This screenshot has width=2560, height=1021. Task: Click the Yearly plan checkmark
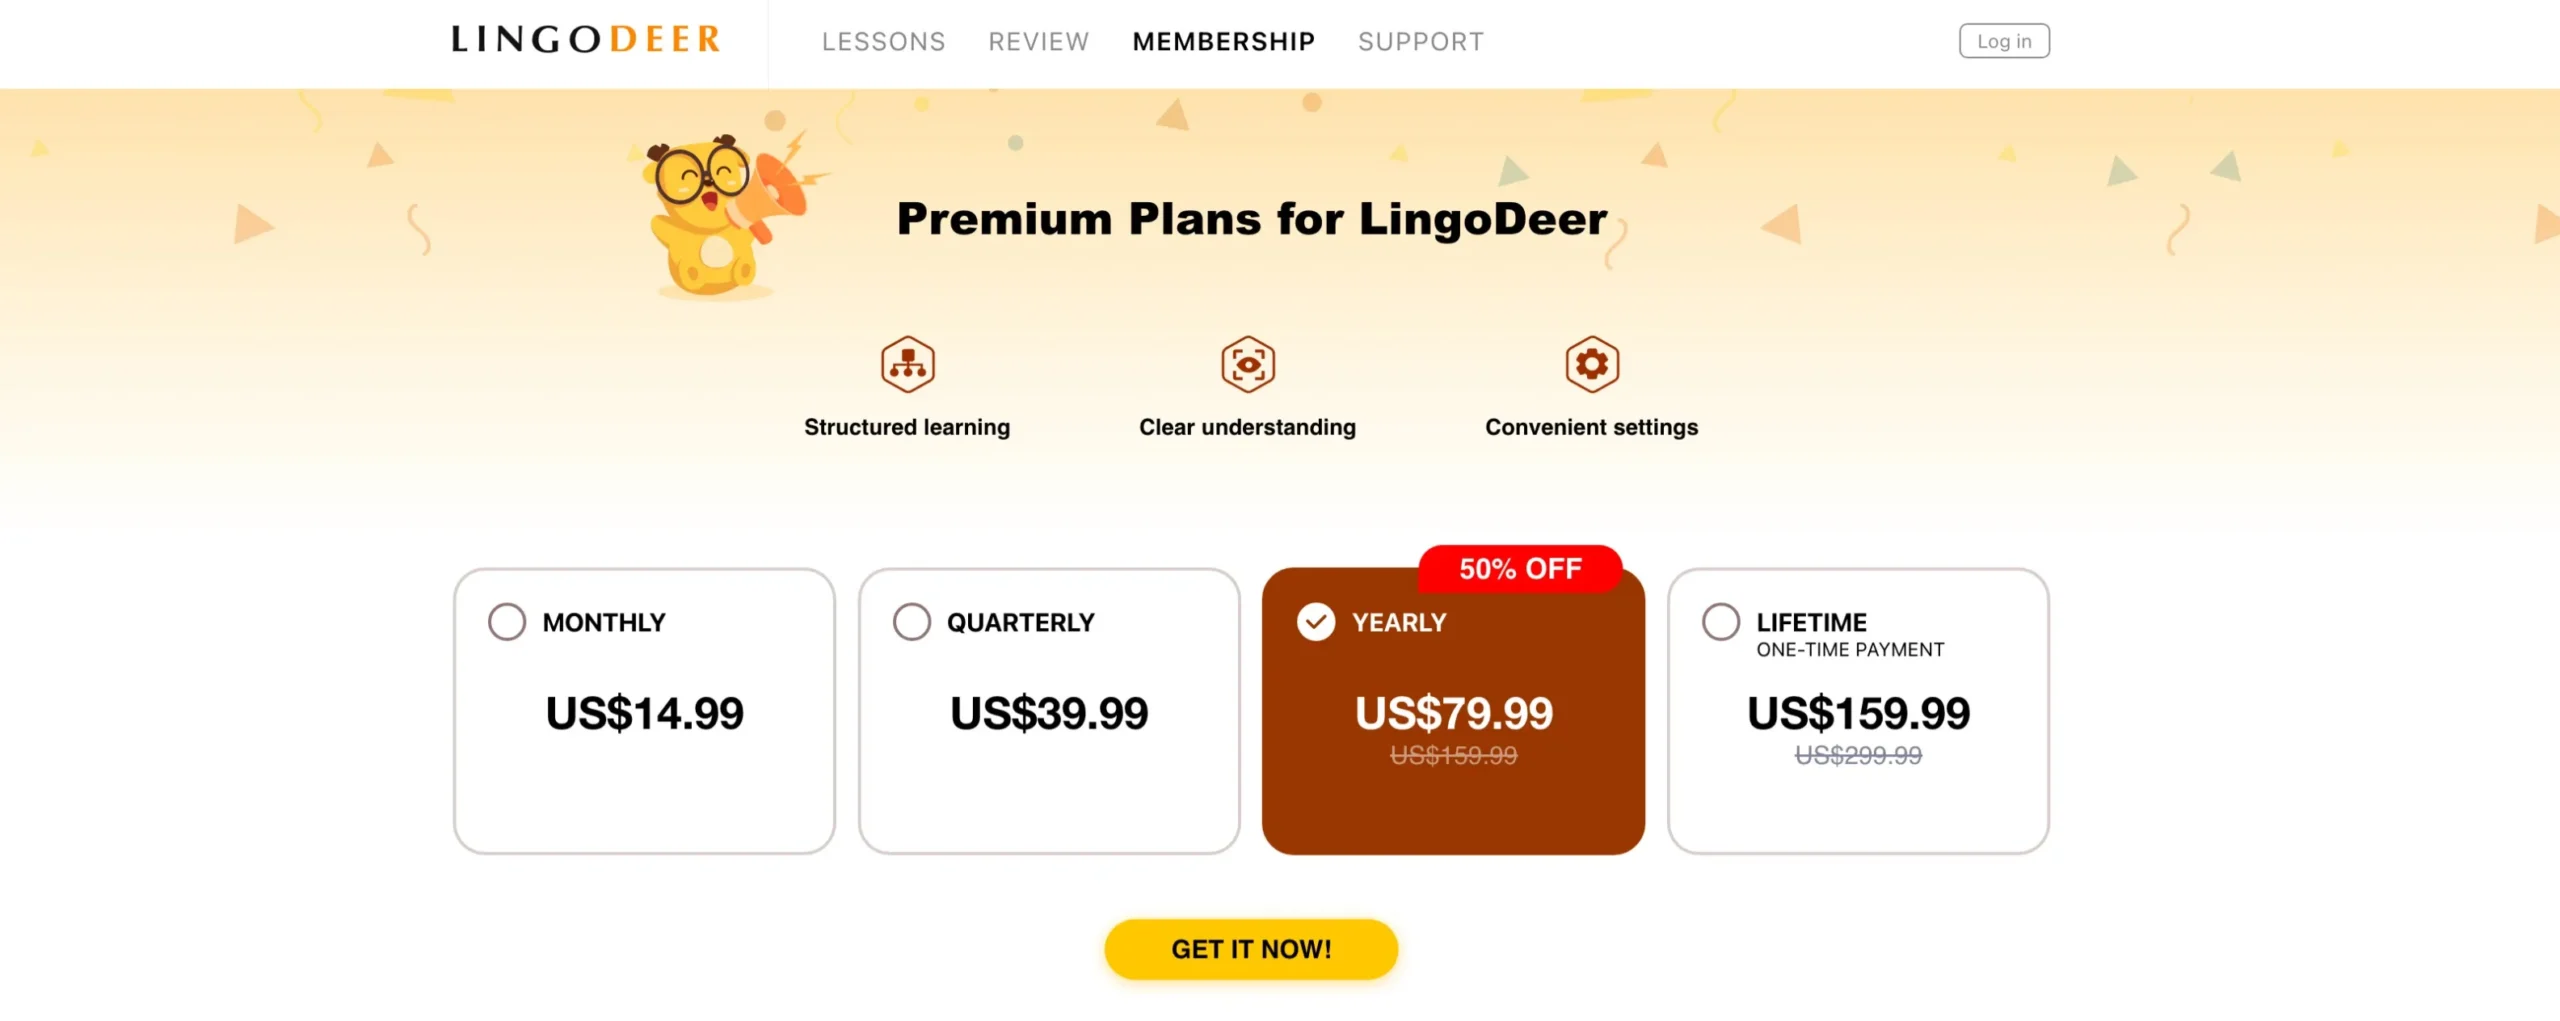click(1316, 622)
